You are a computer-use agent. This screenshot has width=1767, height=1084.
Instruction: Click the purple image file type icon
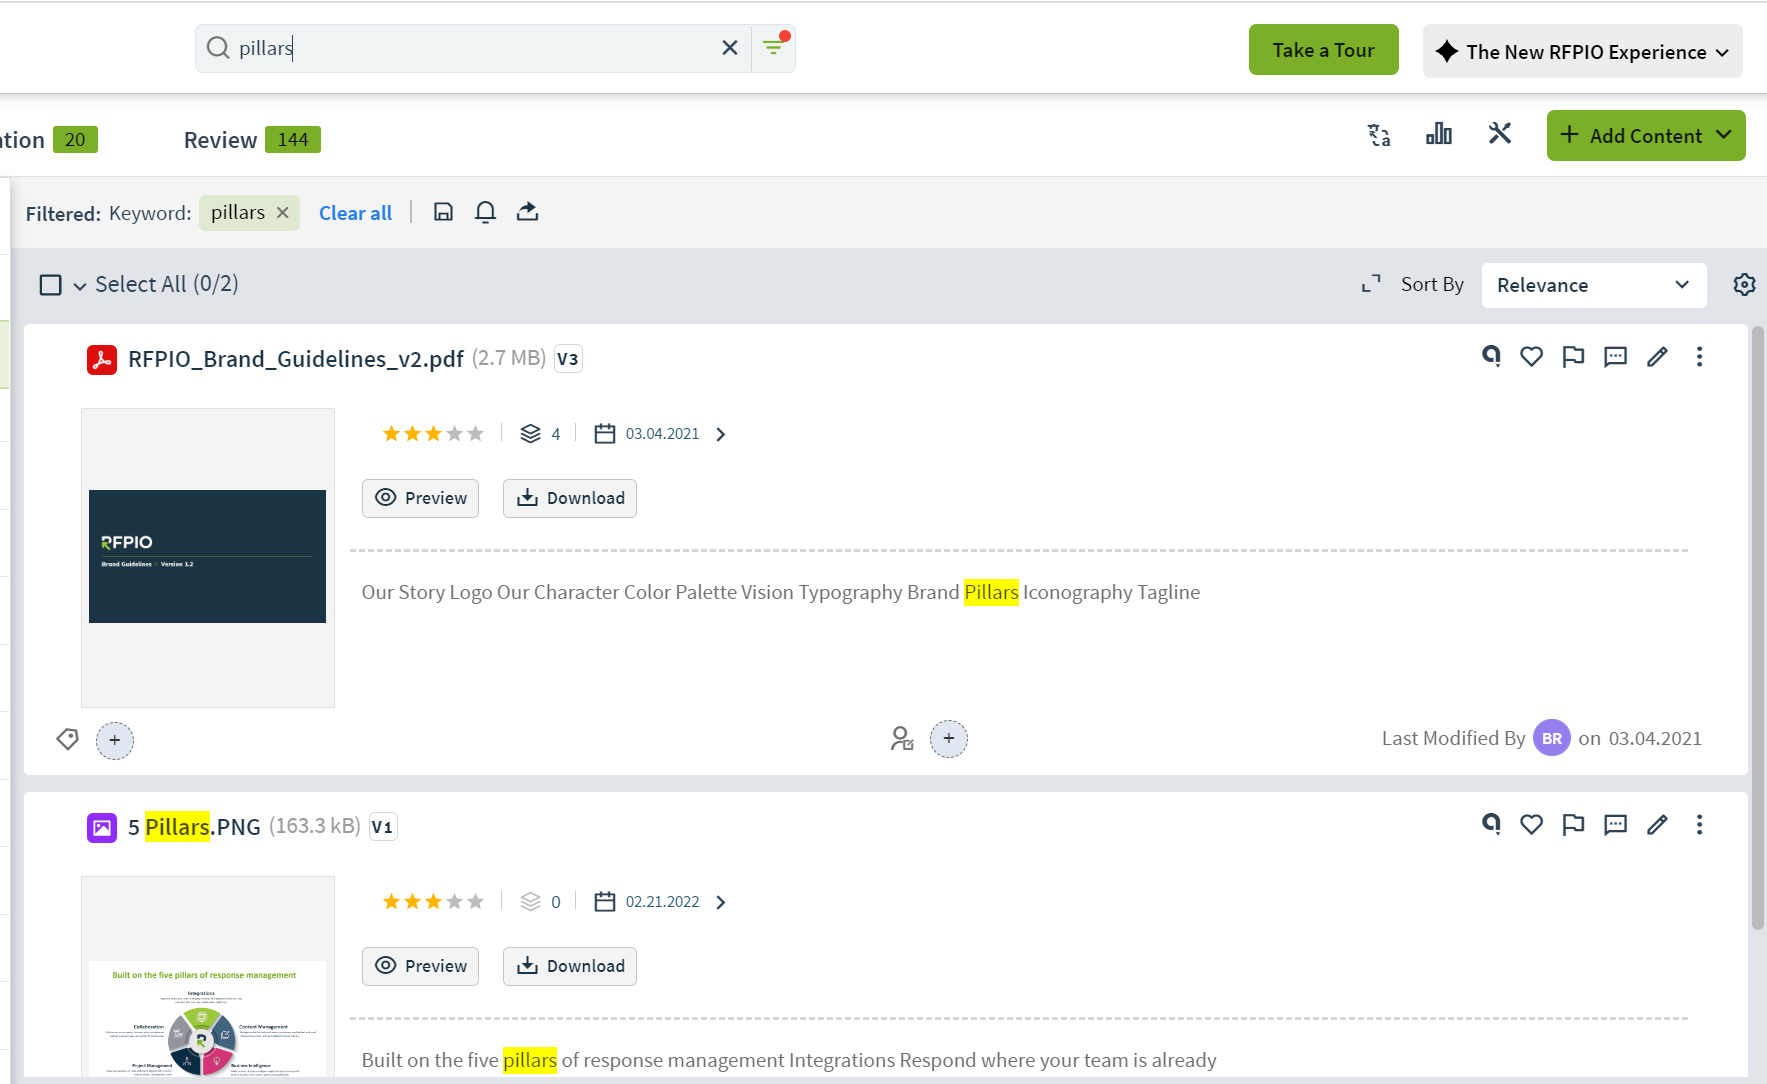[102, 827]
